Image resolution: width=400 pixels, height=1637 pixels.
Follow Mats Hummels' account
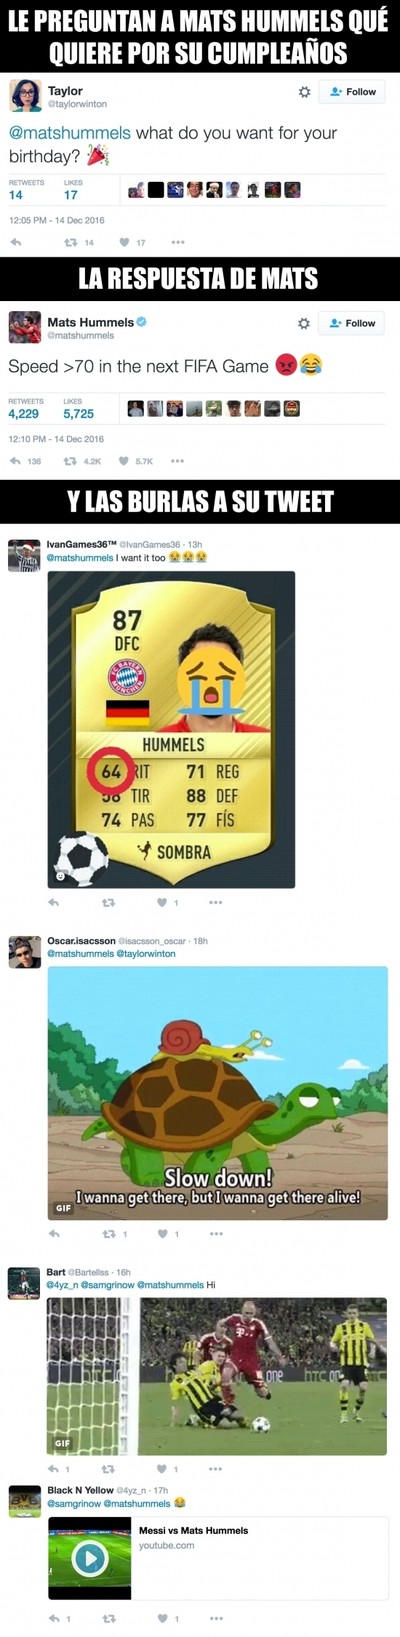point(352,324)
